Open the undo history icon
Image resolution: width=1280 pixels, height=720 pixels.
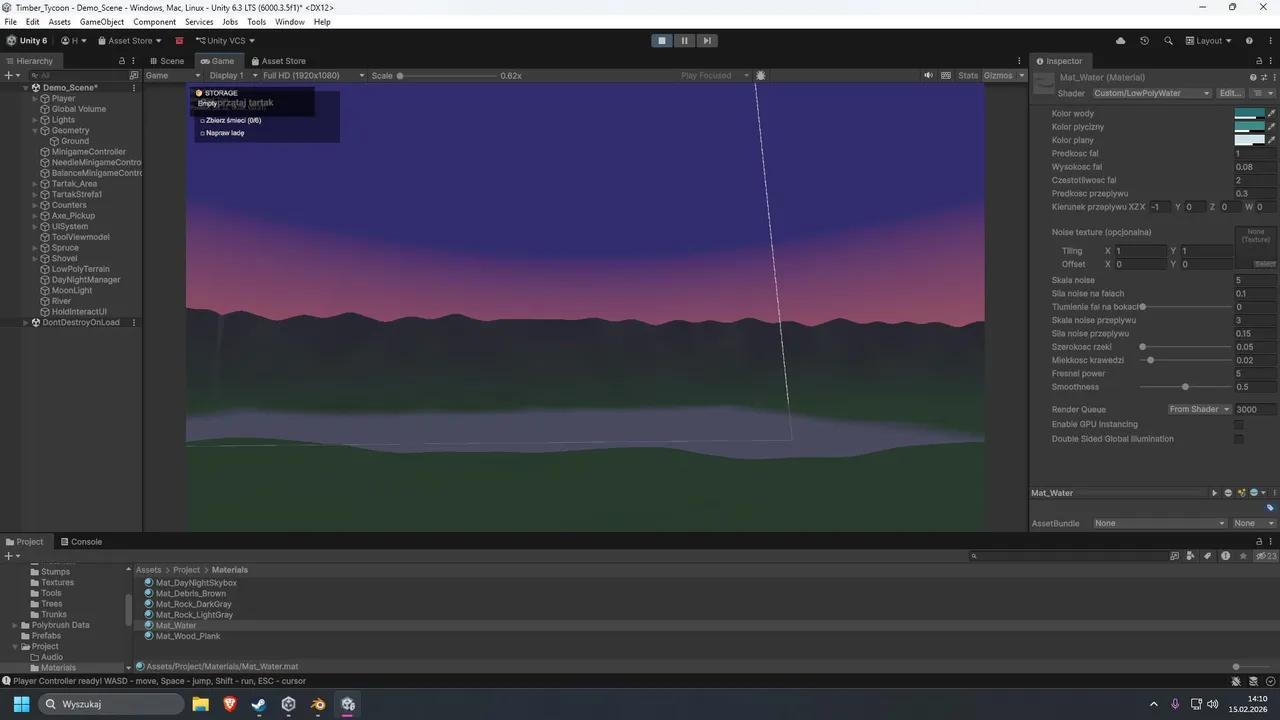(x=1144, y=41)
